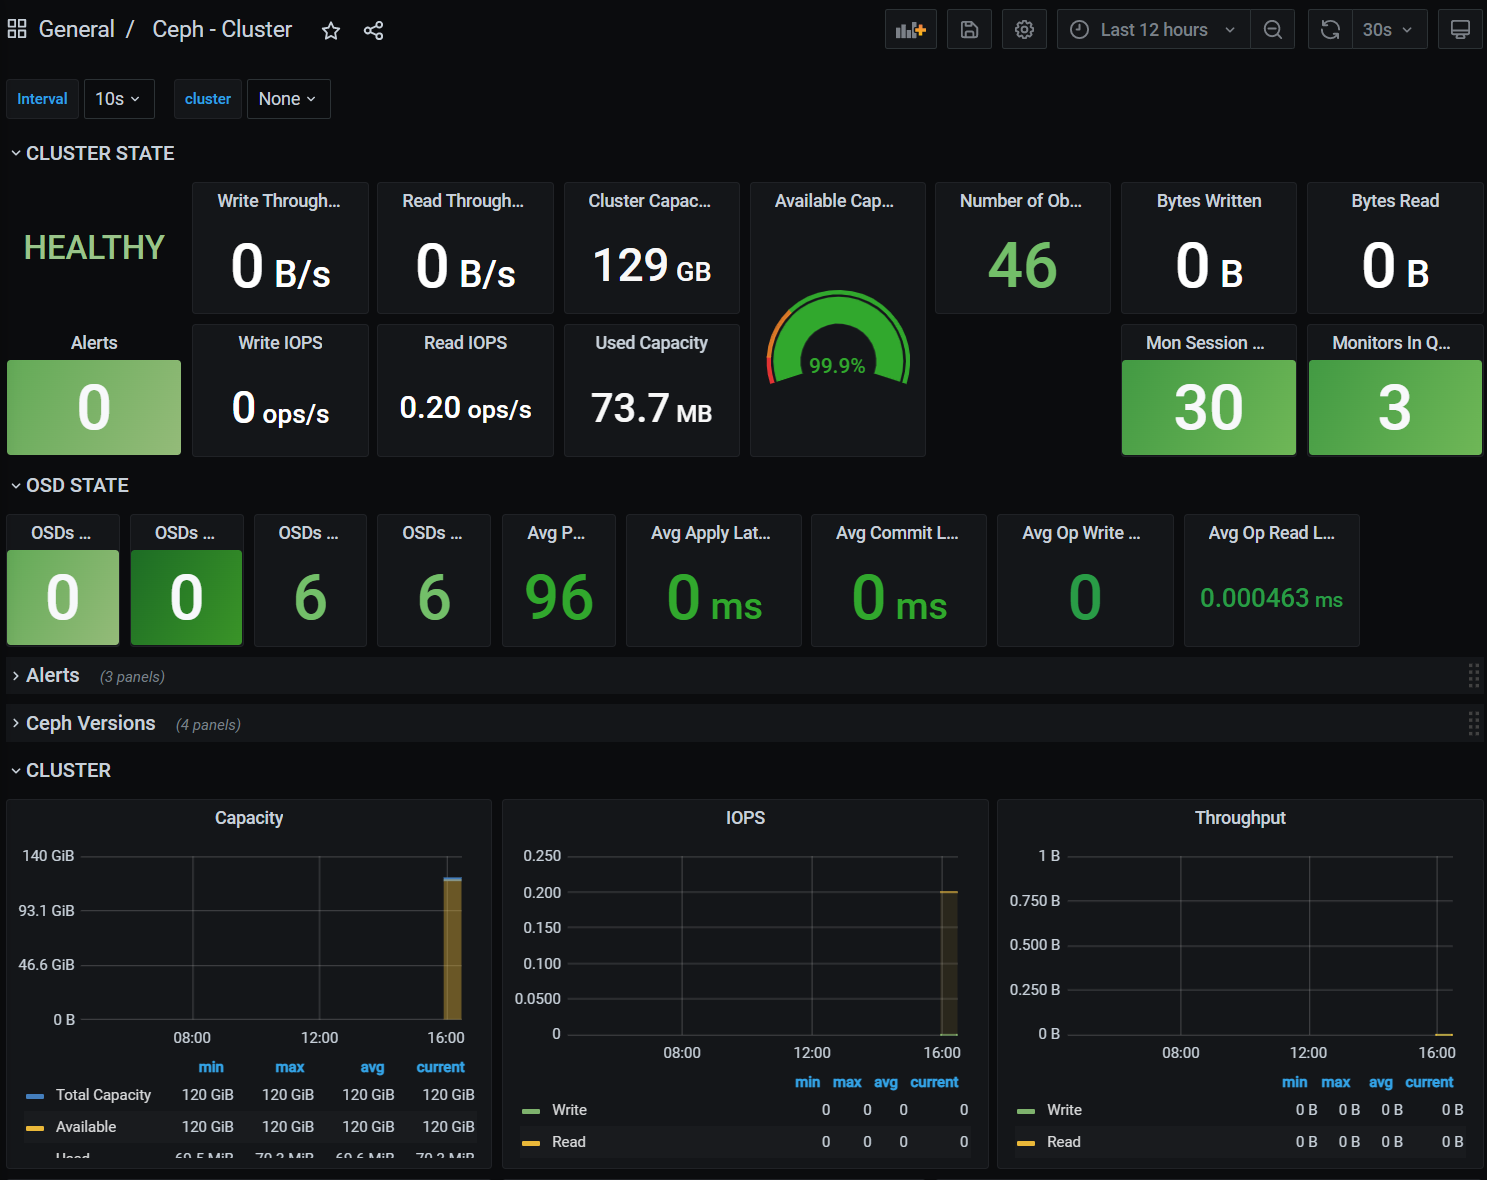Image resolution: width=1487 pixels, height=1180 pixels.
Task: Open Avg Commit Latency panel title
Action: click(x=897, y=533)
